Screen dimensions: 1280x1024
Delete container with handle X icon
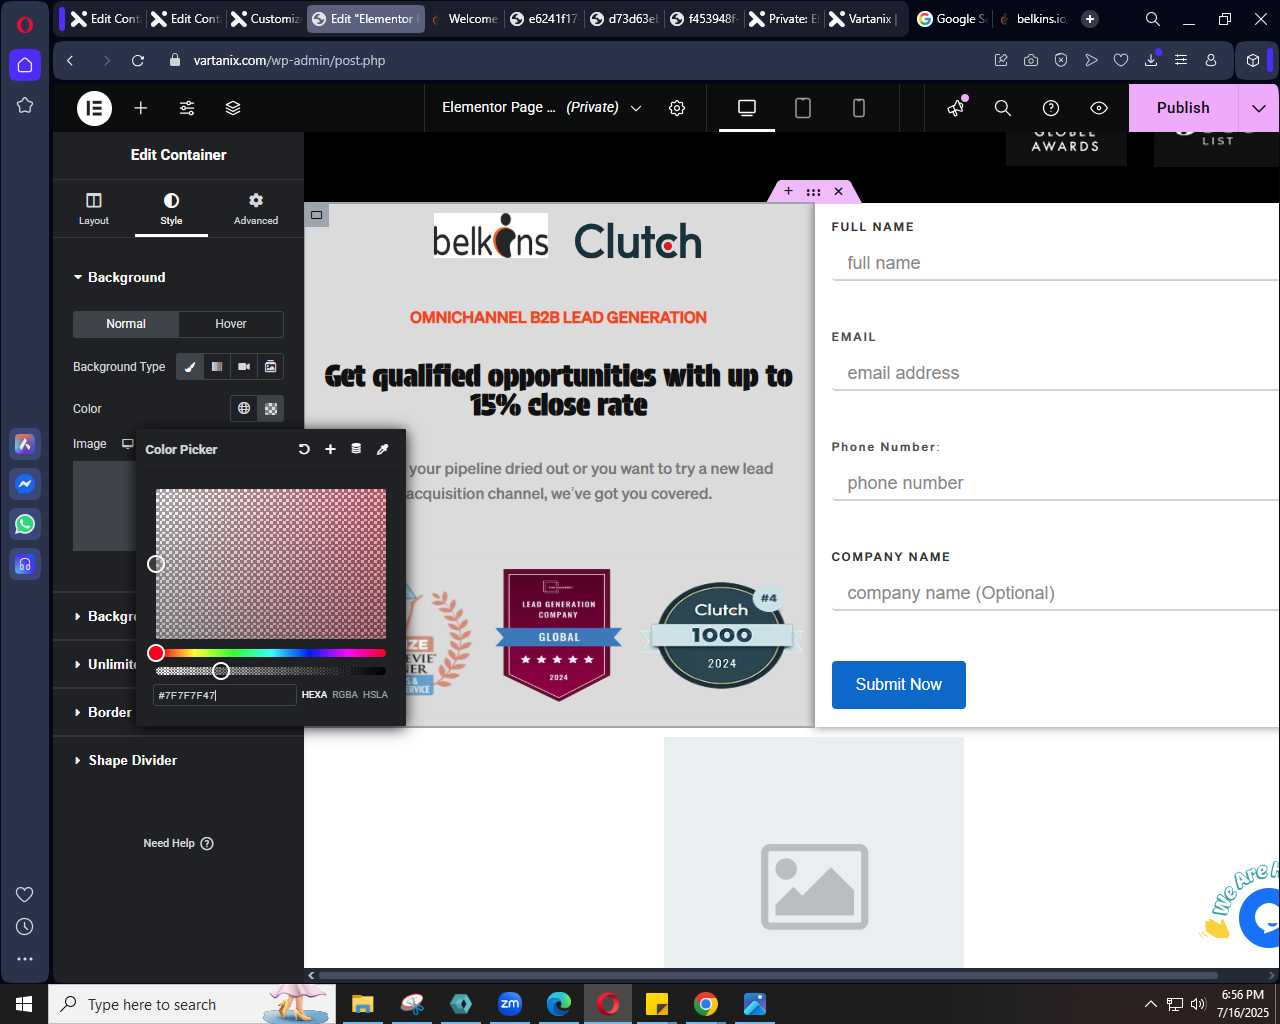(839, 191)
